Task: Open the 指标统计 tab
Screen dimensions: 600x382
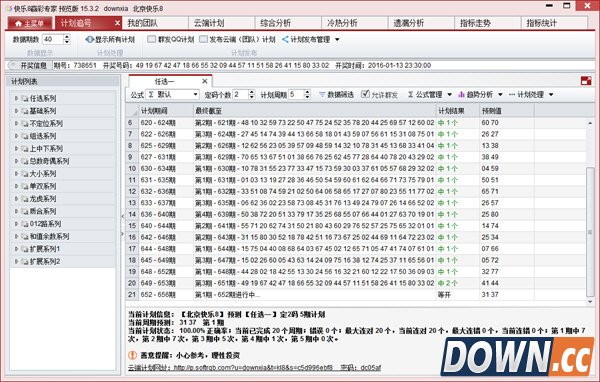Action: click(554, 23)
